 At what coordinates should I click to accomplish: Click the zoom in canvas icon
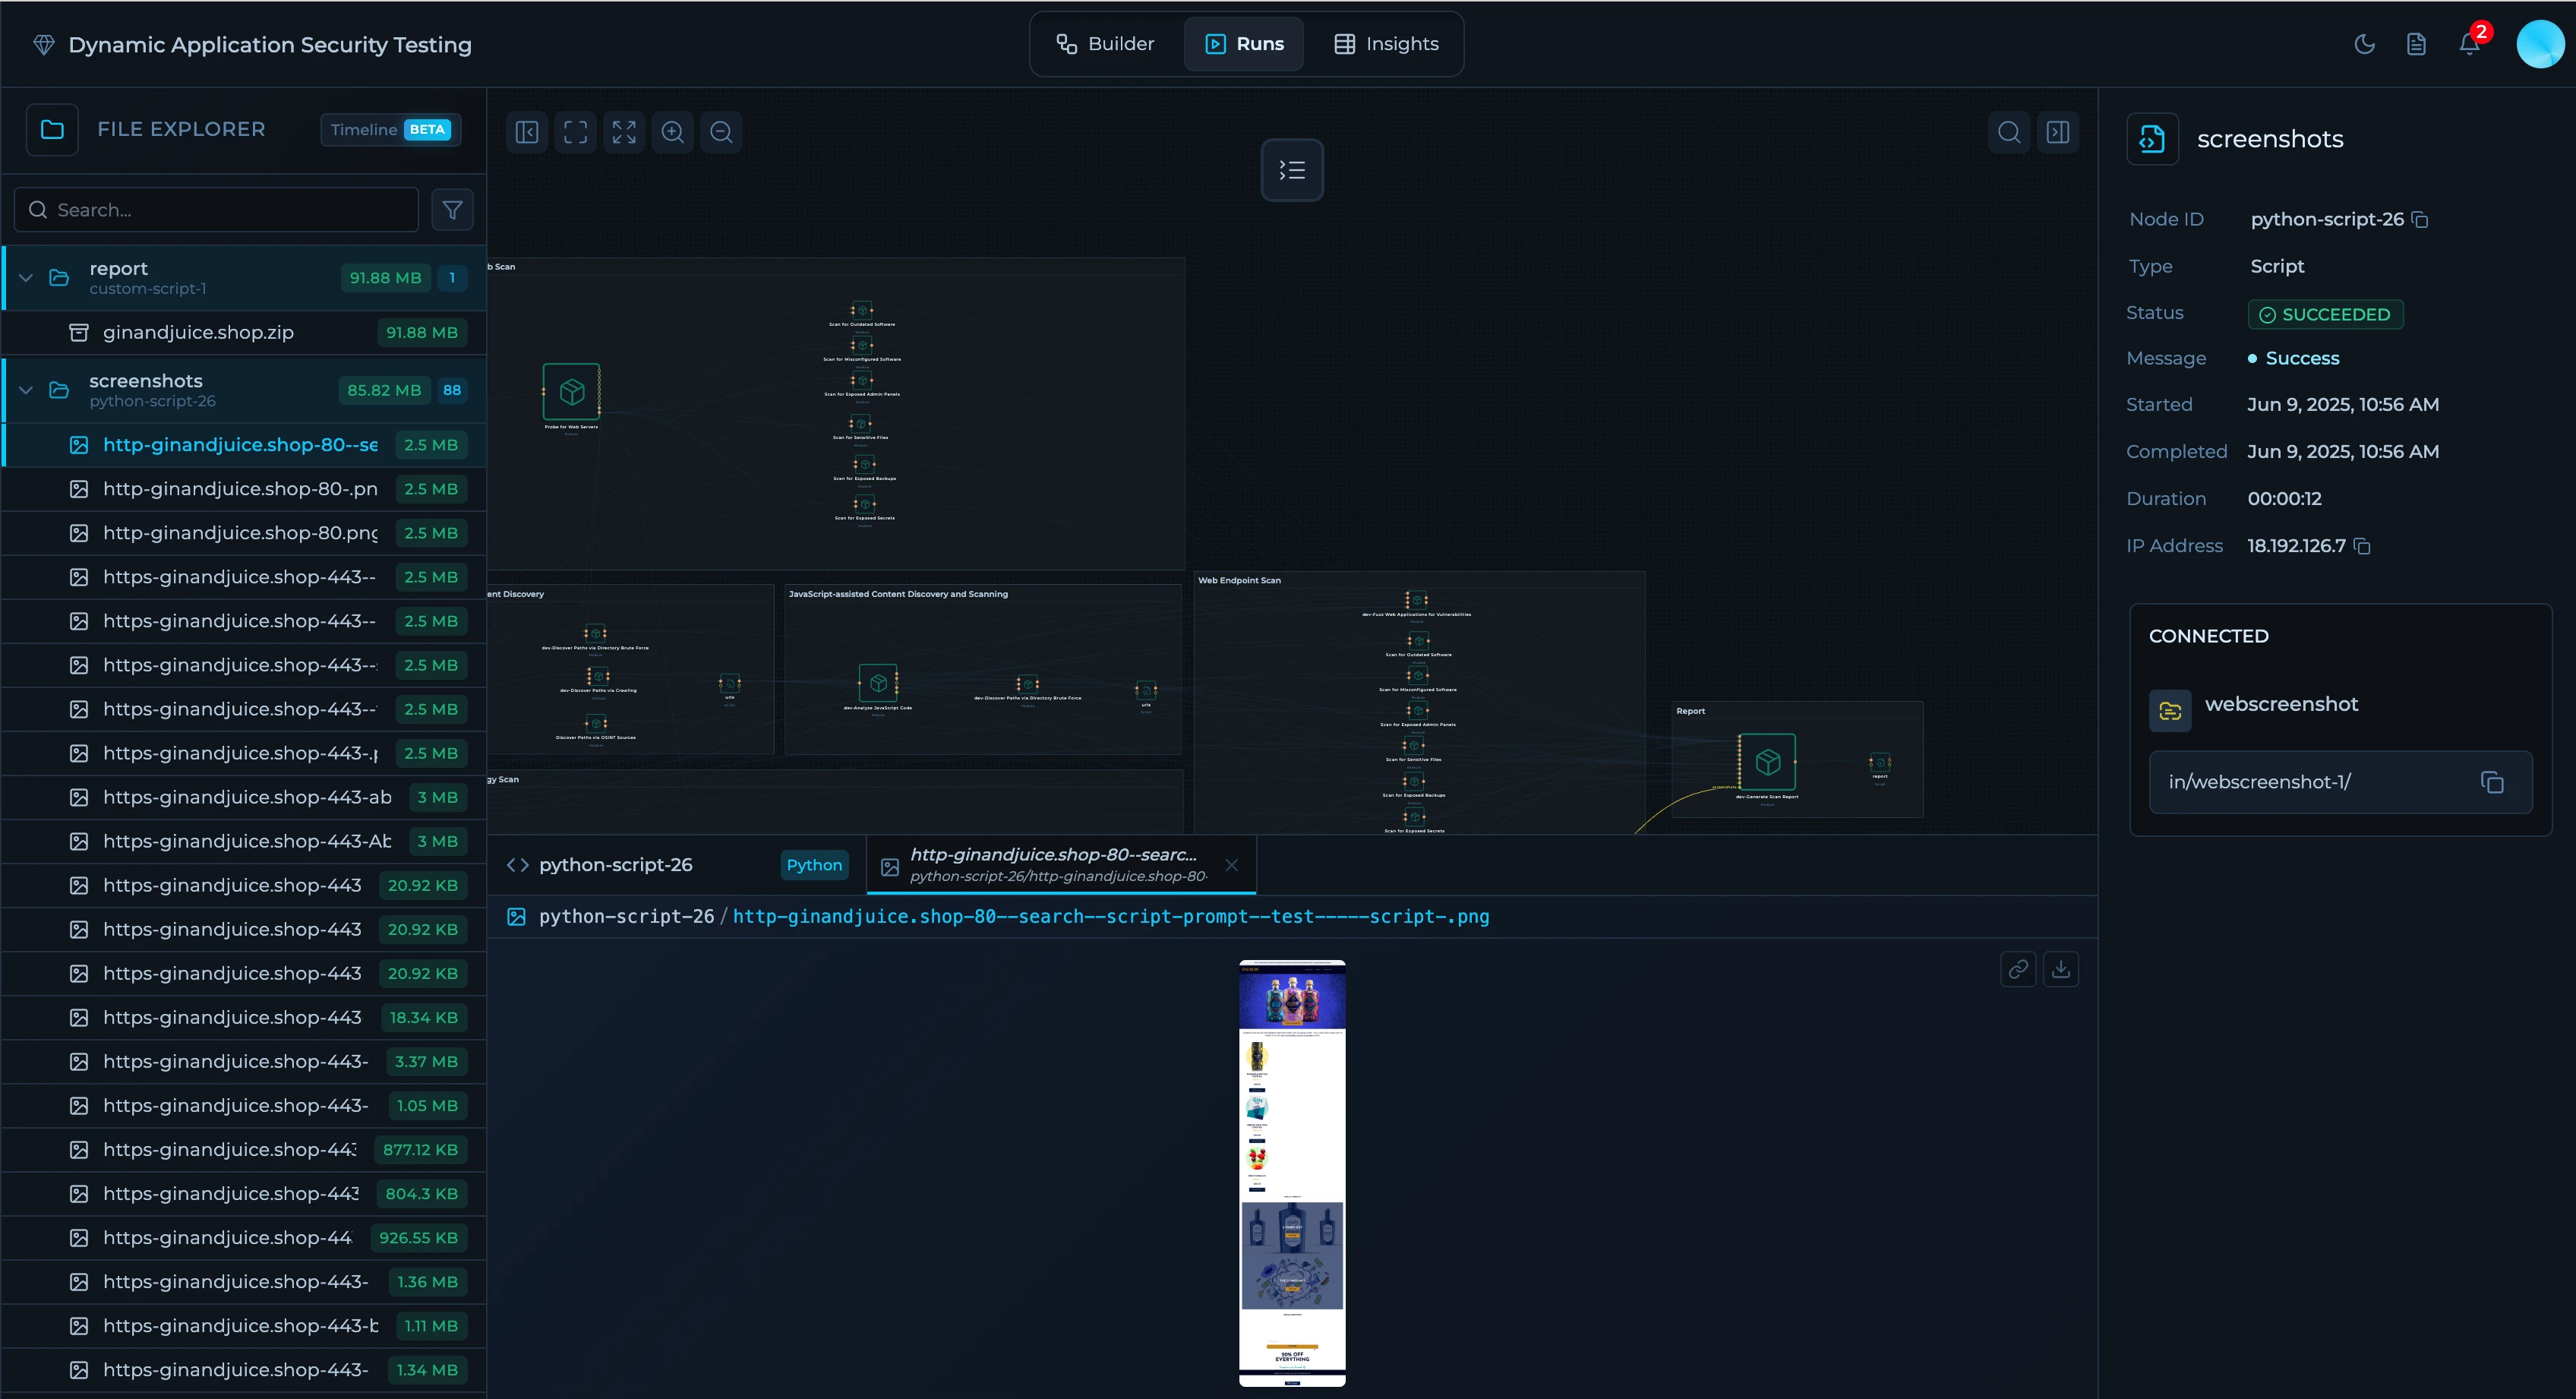point(672,132)
